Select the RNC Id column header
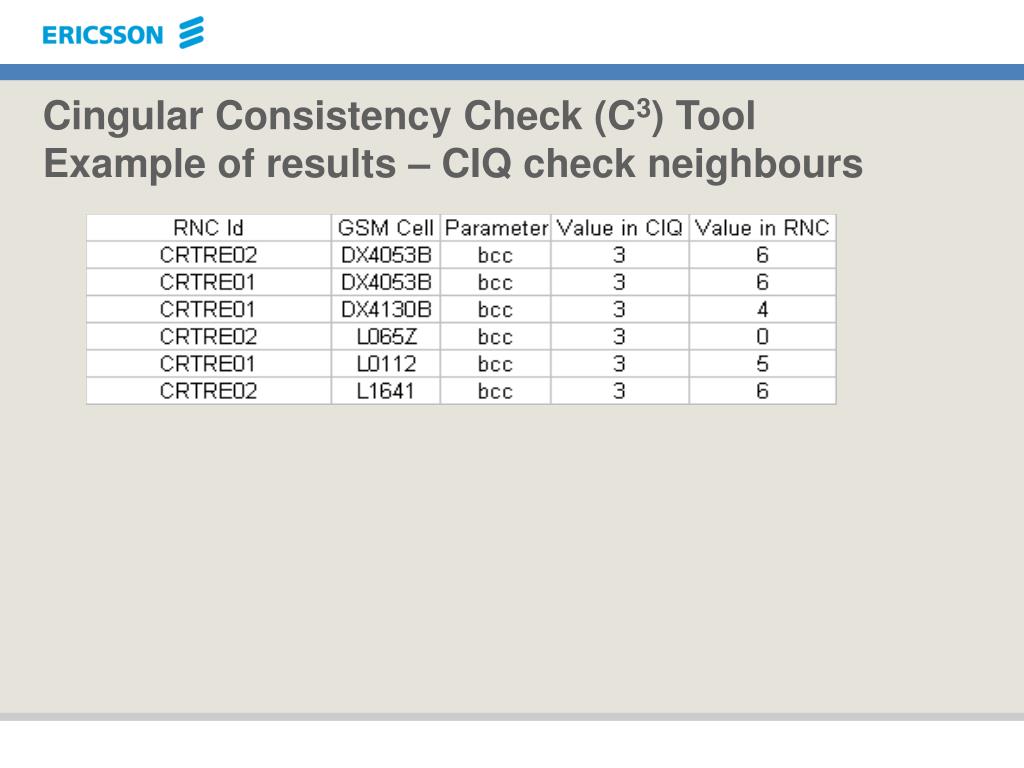The height and width of the screenshot is (768, 1024). tap(208, 228)
